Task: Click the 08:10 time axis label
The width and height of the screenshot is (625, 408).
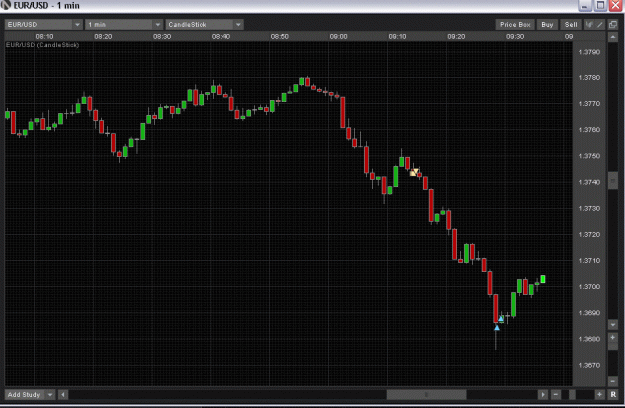Action: [44, 36]
